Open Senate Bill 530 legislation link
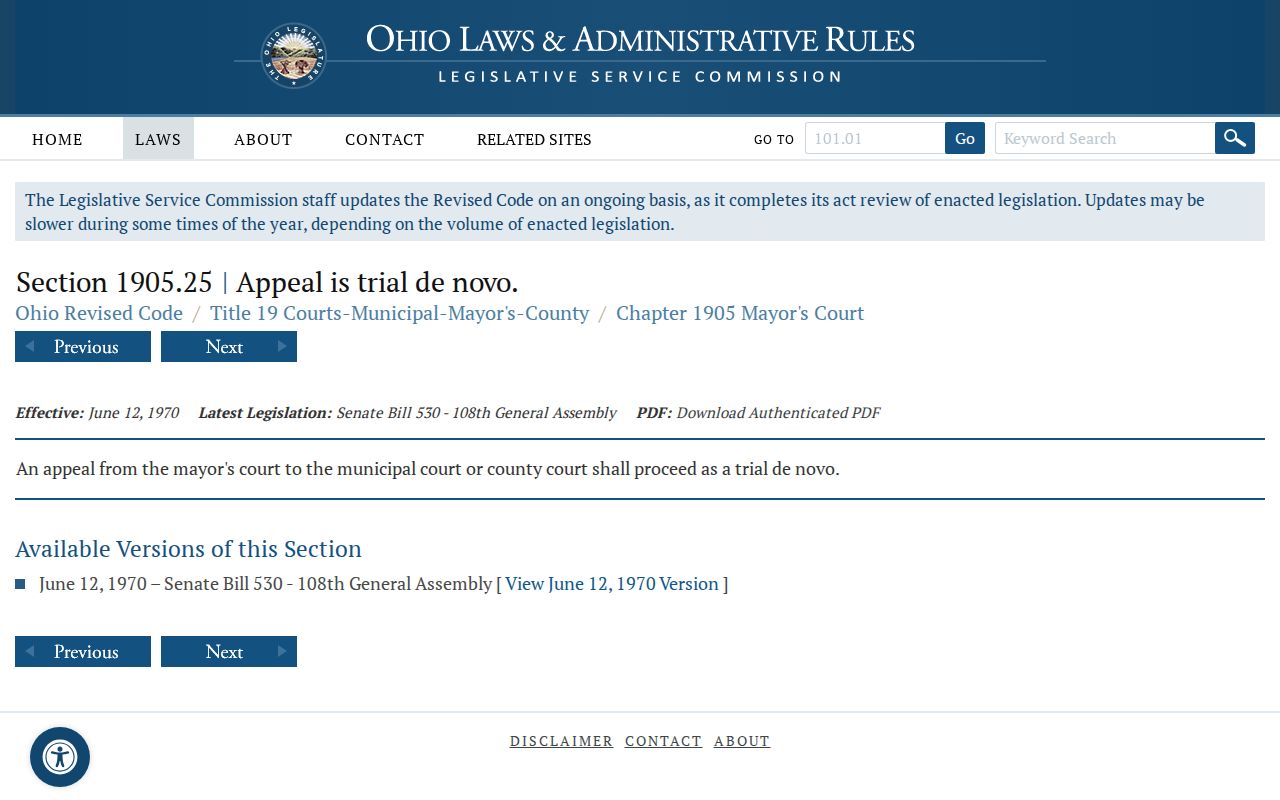This screenshot has height=800, width=1280. tap(476, 412)
